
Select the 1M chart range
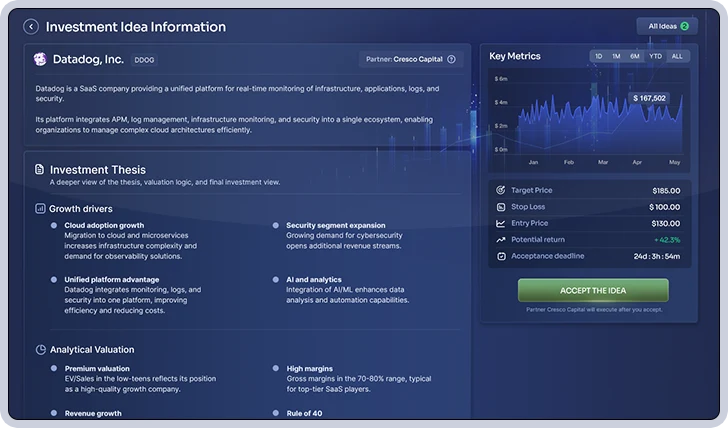616,56
